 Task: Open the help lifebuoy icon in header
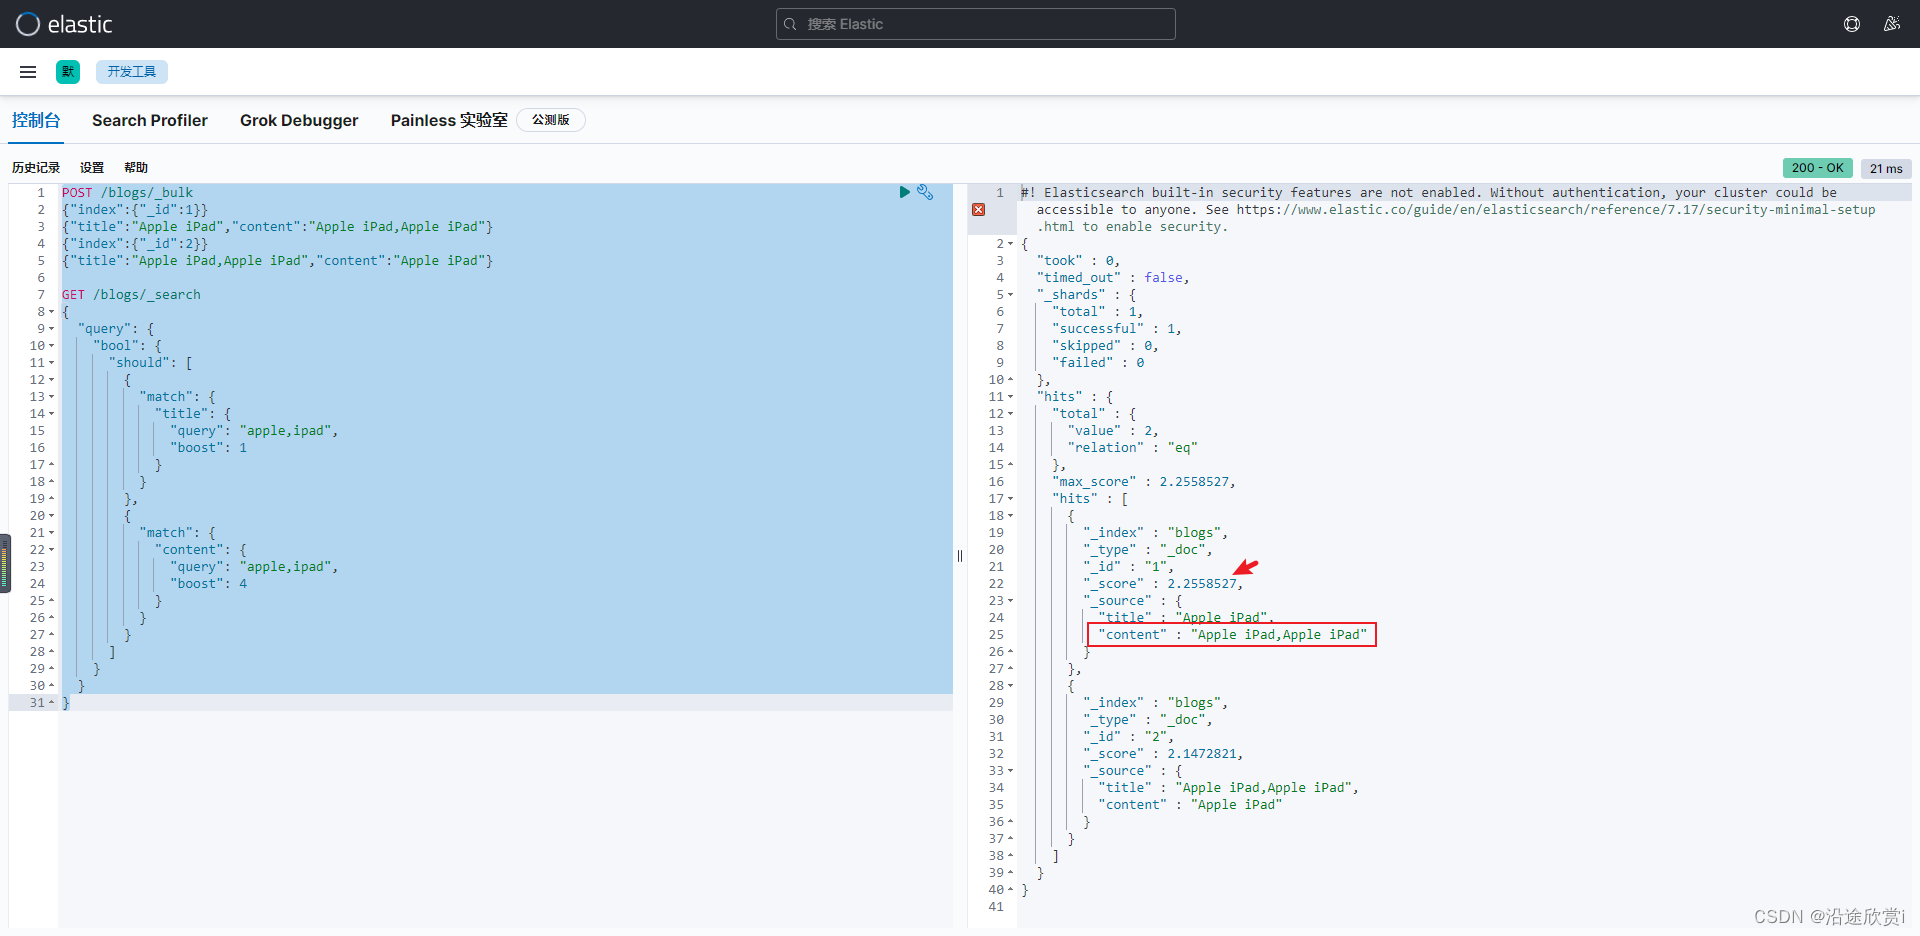[1852, 24]
